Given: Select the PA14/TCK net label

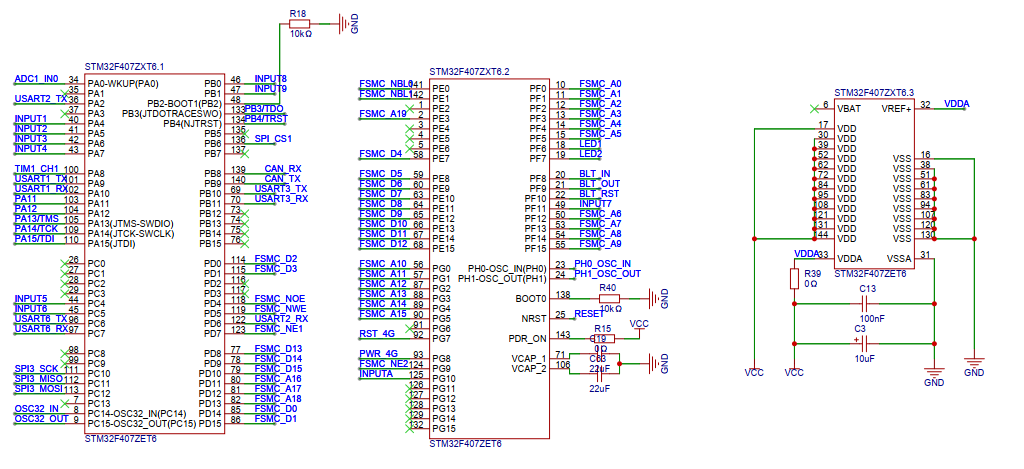Looking at the screenshot, I should (x=36, y=229).
